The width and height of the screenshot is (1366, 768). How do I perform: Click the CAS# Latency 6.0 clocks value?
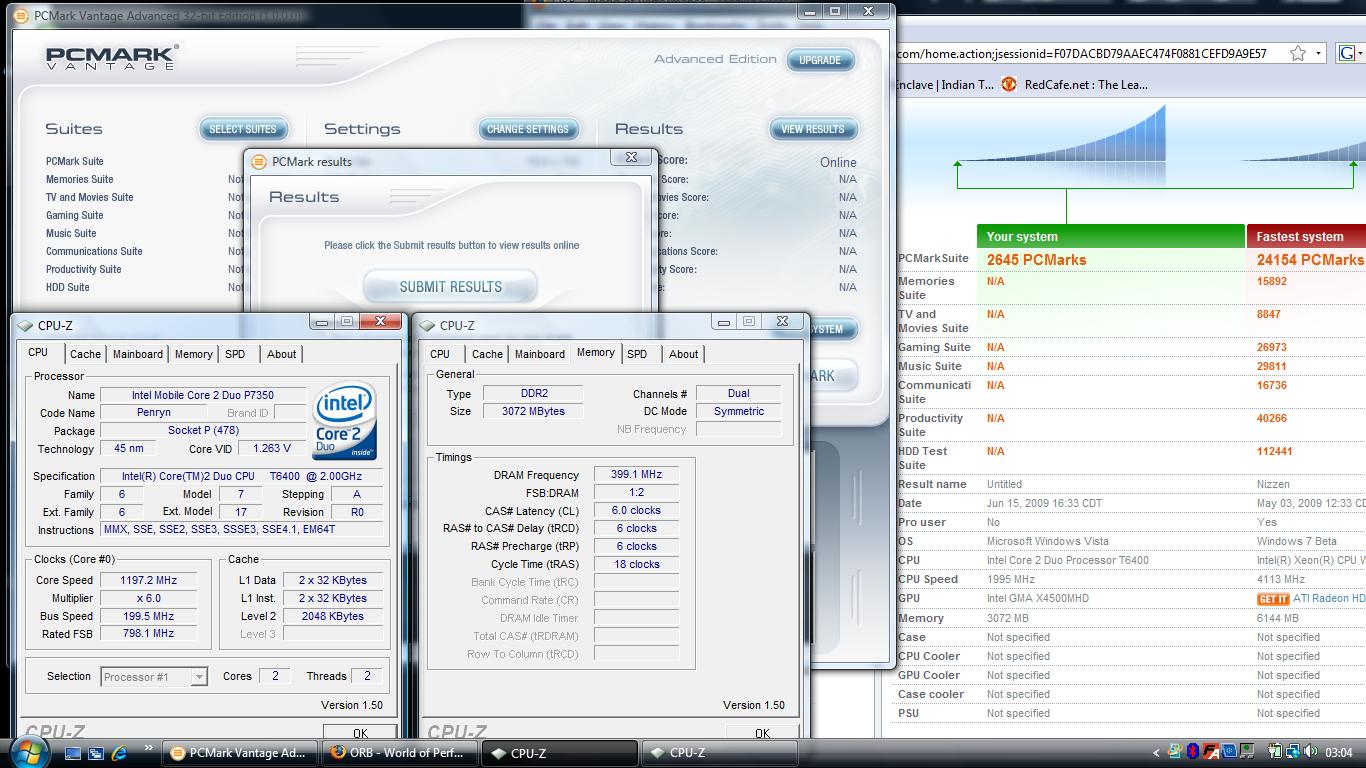point(636,510)
